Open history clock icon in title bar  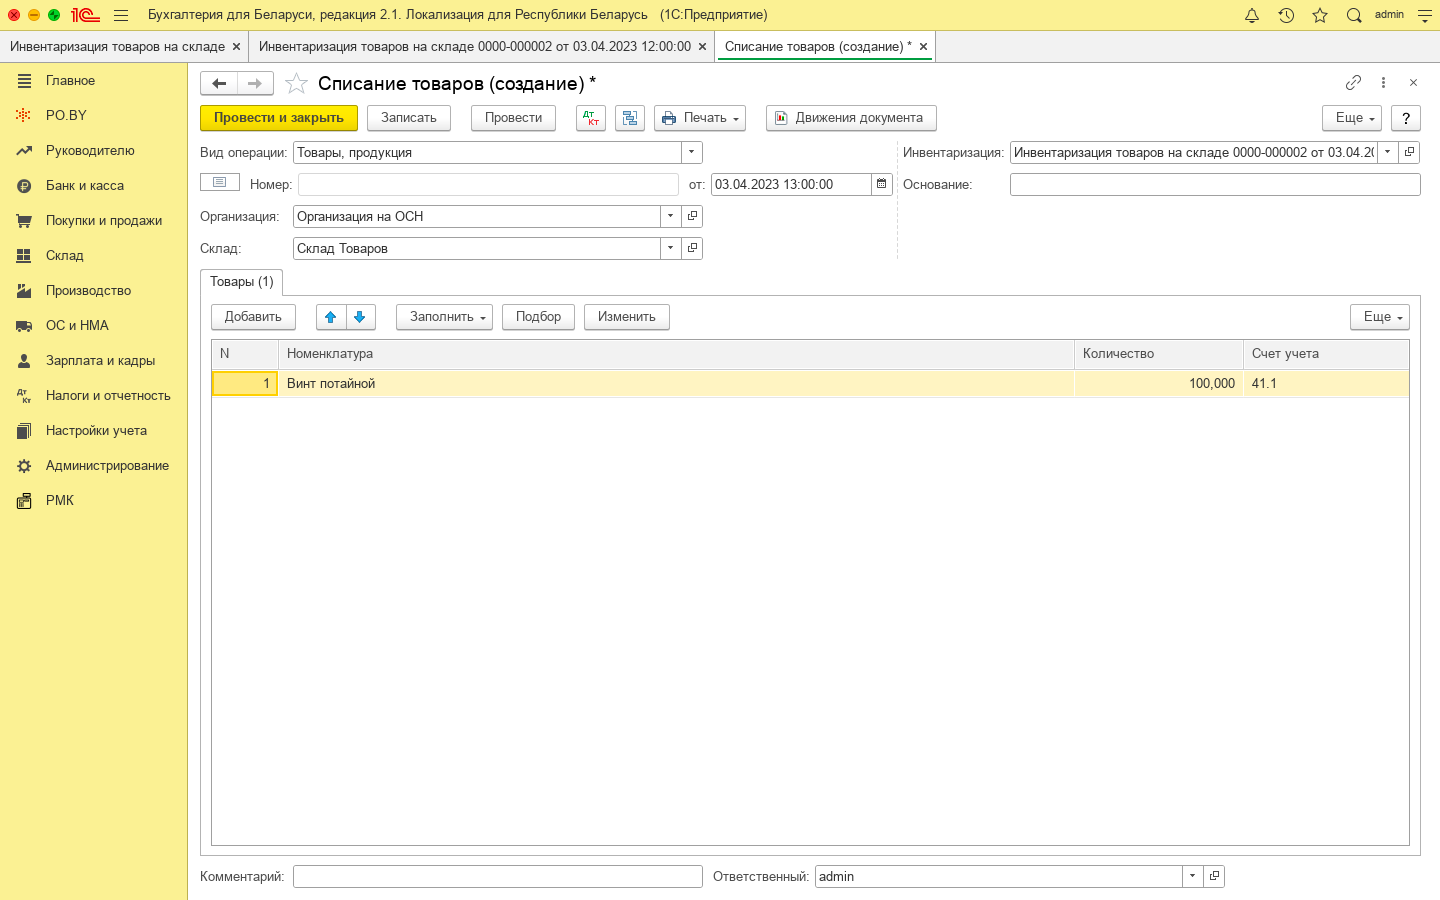(1286, 15)
